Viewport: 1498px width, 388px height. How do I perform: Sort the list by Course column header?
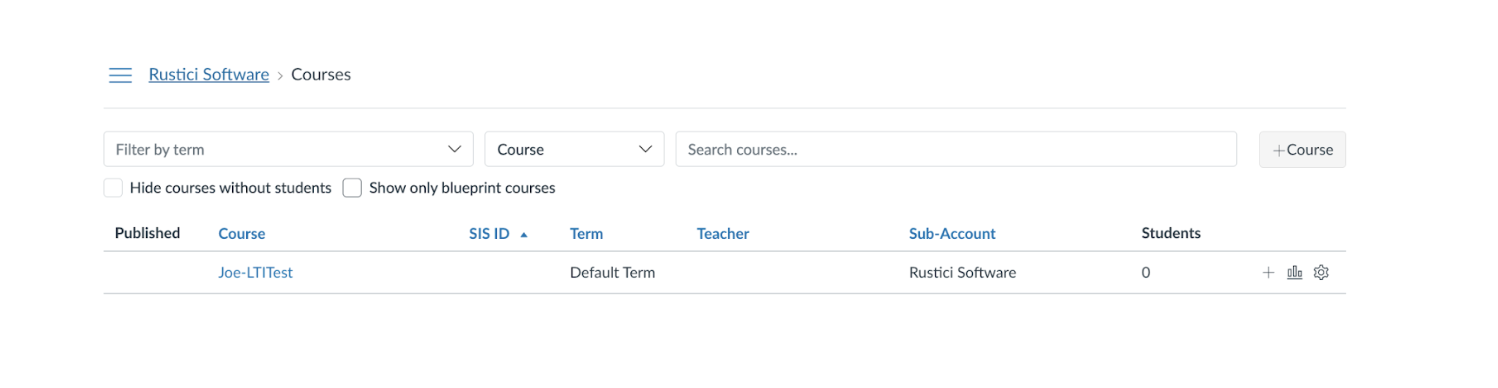coord(242,233)
